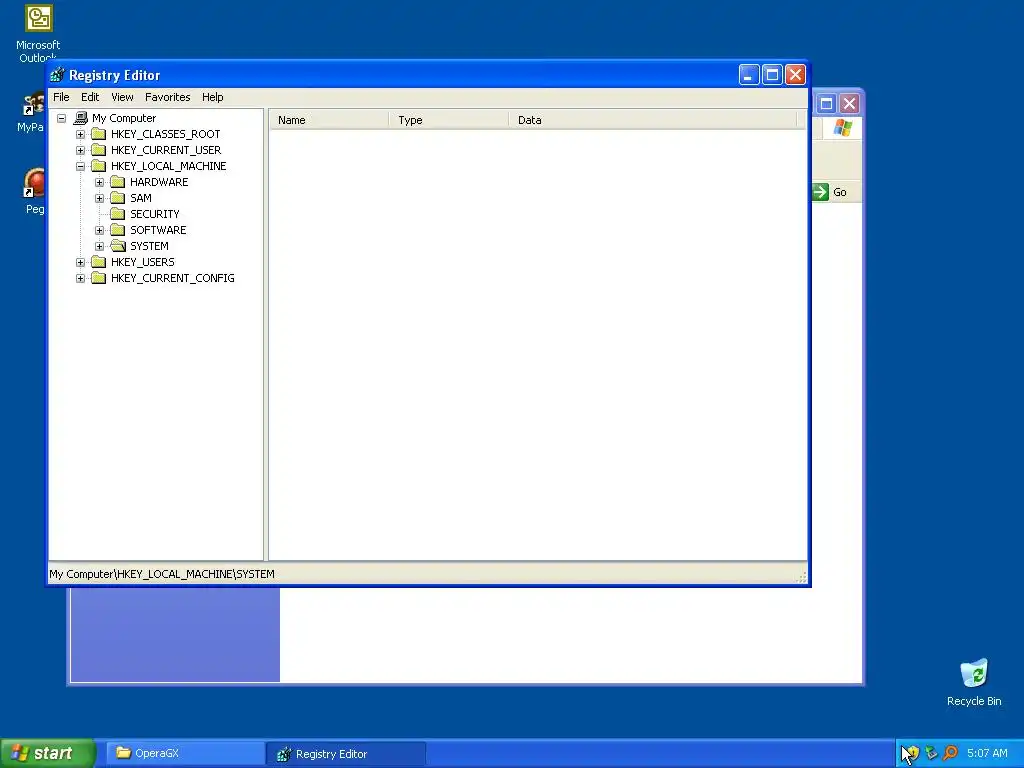1024x768 pixels.
Task: Click the Windows flag logo in background window
Action: click(x=842, y=127)
